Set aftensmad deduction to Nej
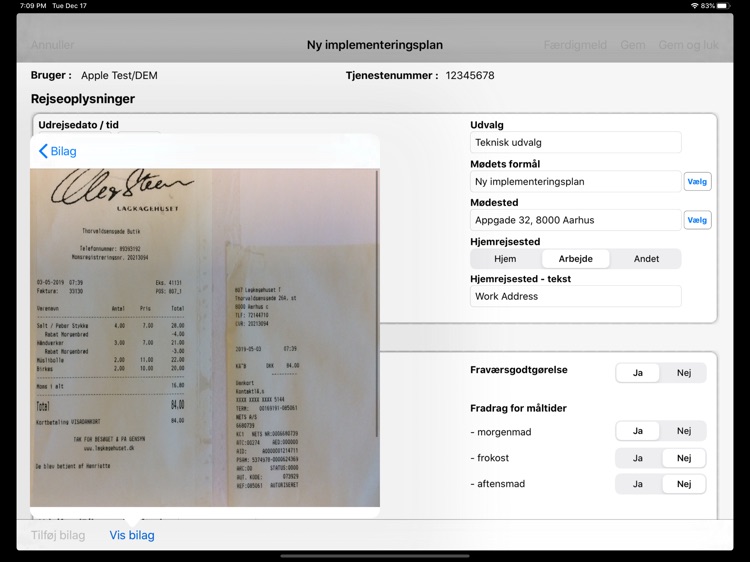The height and width of the screenshot is (562, 750). click(x=684, y=484)
